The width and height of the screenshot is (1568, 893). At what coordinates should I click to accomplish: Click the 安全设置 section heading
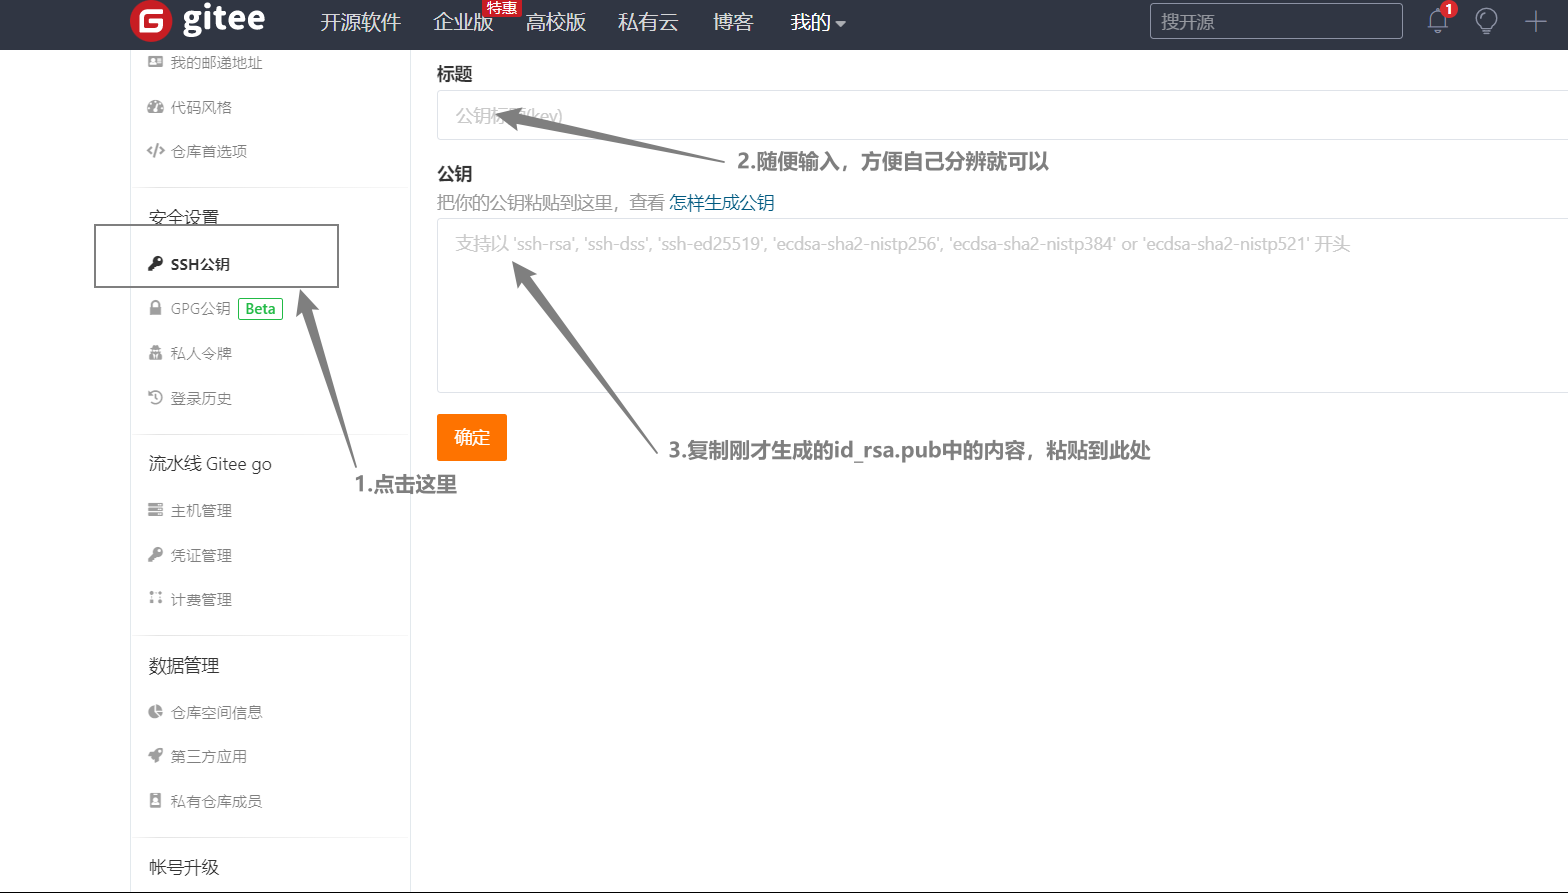click(x=184, y=217)
